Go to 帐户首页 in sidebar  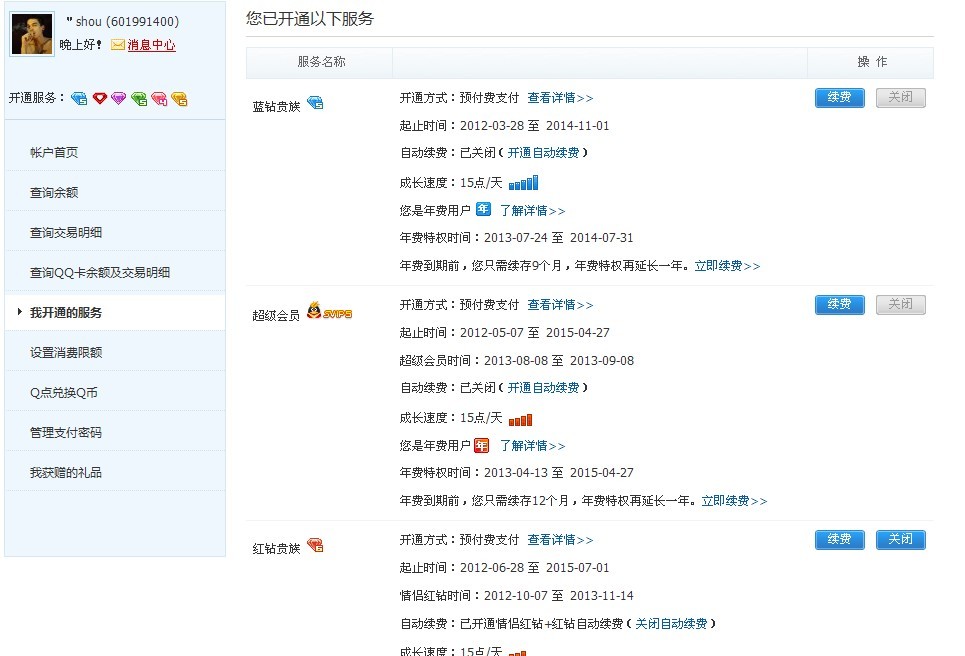tap(54, 153)
